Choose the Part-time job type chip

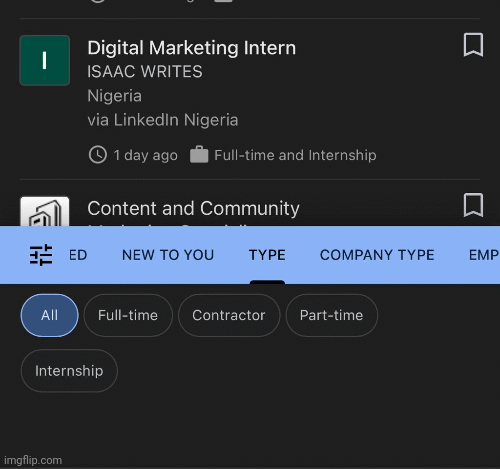[x=331, y=315]
